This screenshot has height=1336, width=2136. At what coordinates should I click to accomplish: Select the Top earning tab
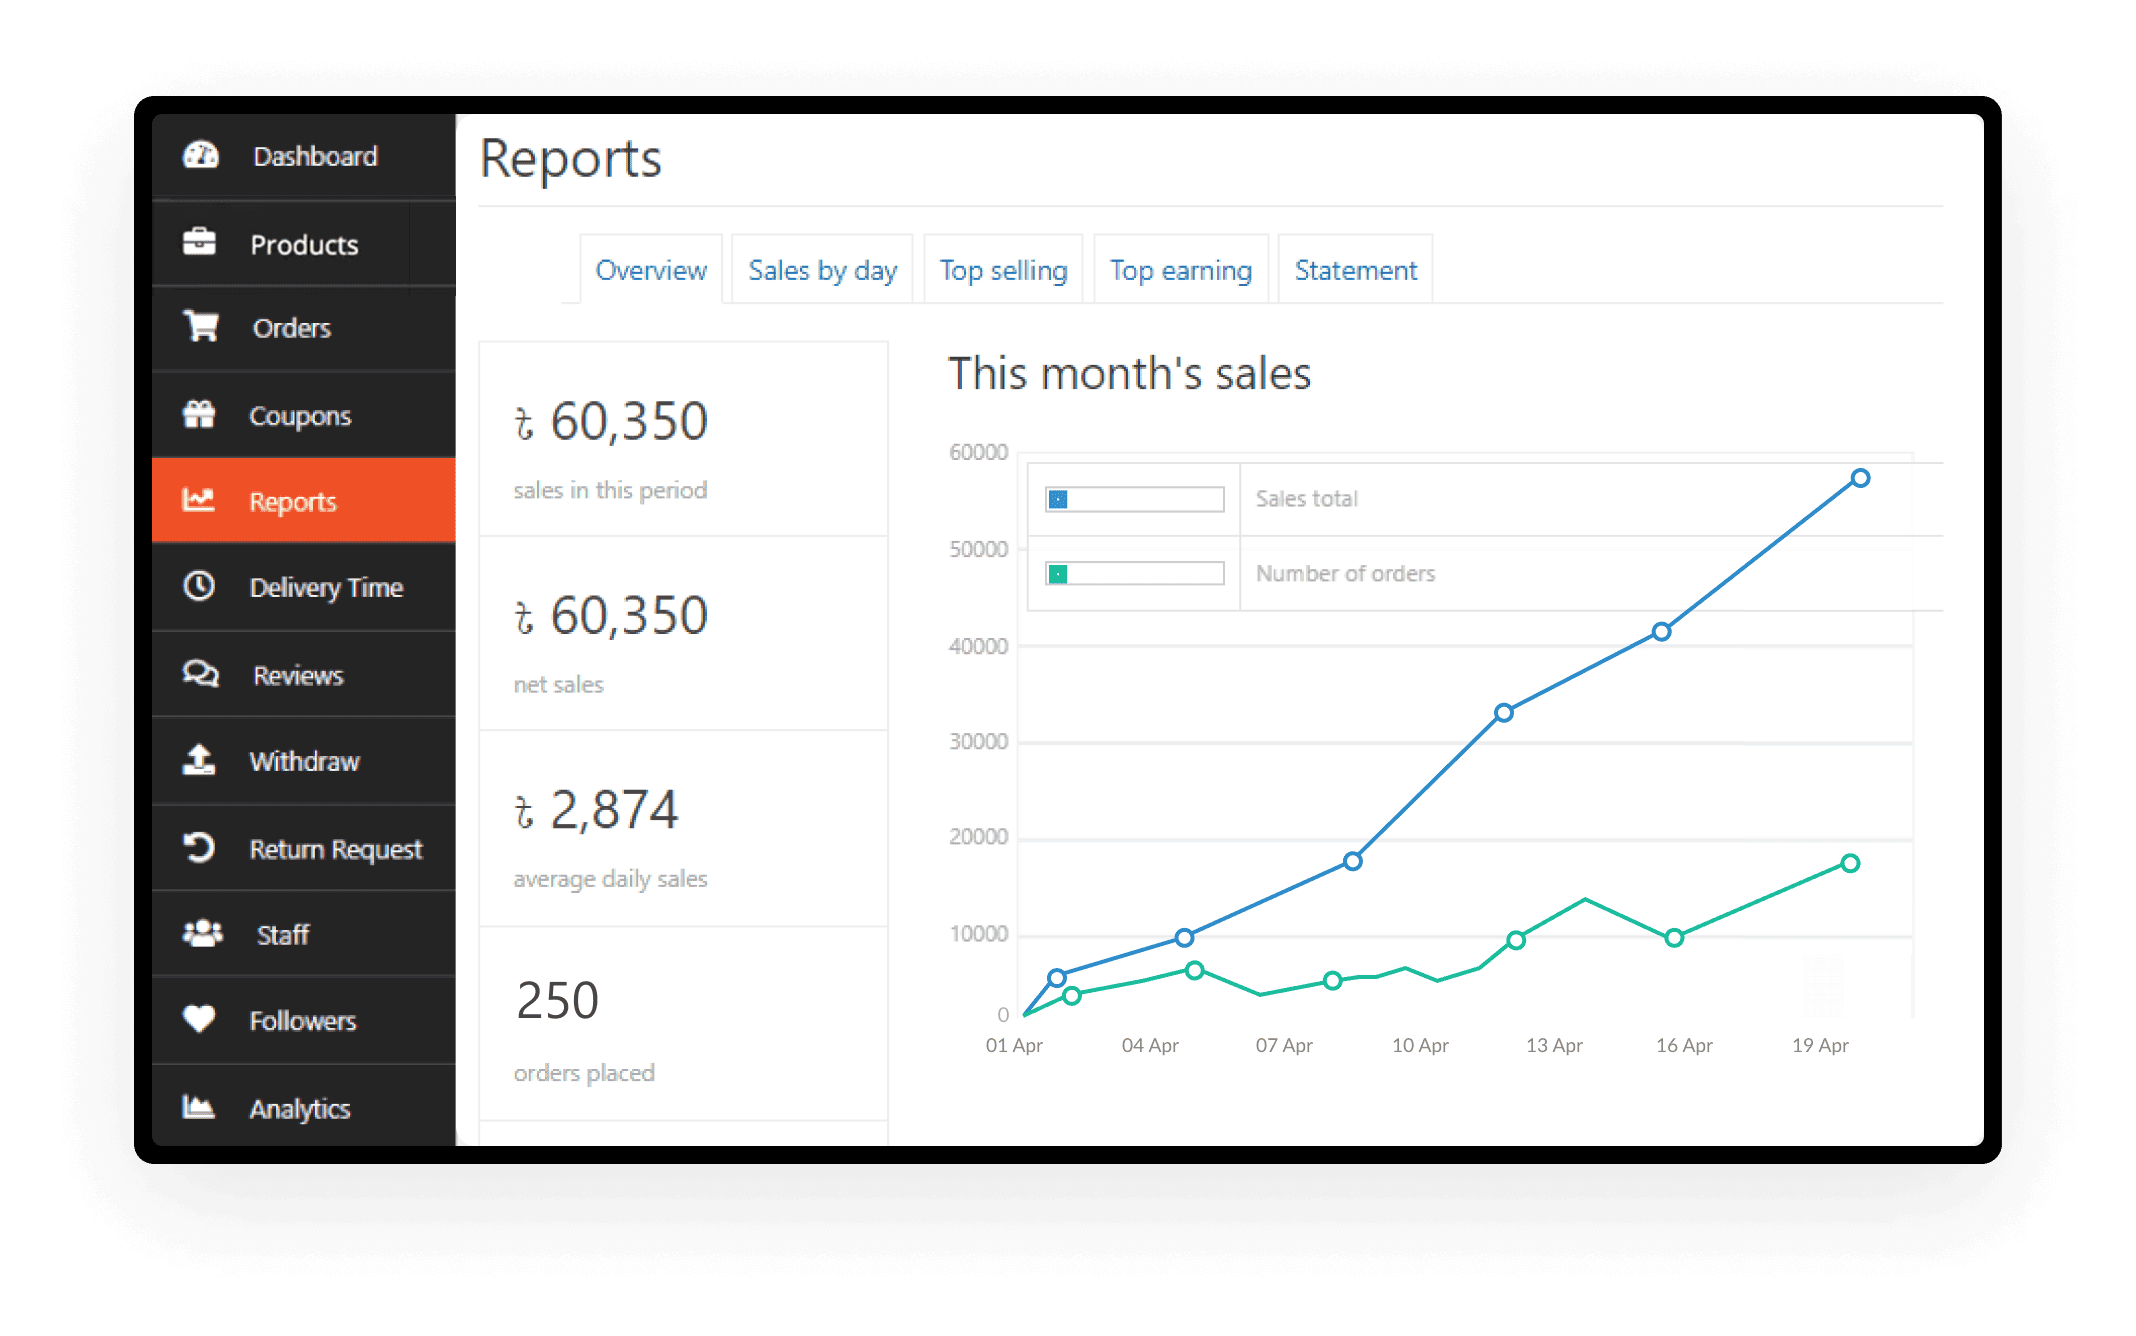[x=1180, y=270]
